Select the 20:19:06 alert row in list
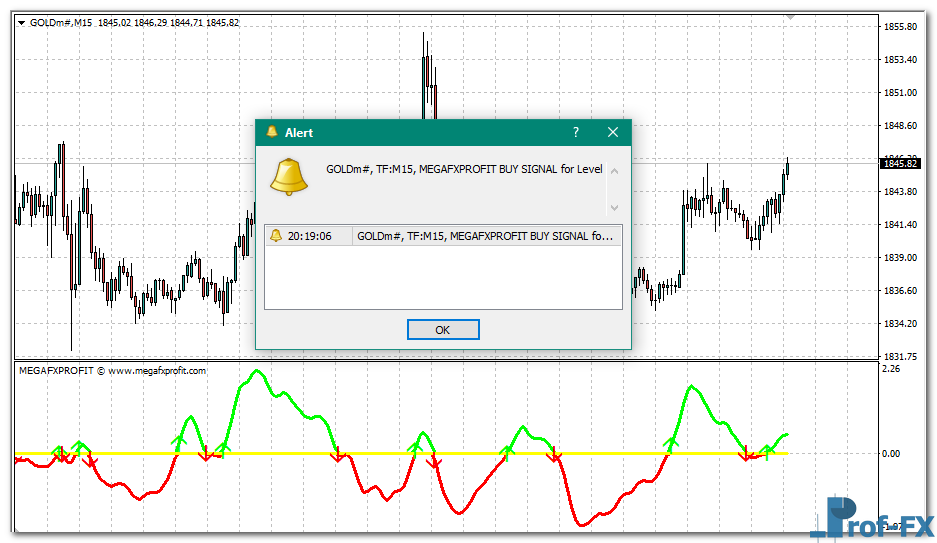Viewport: 937px width, 543px height. point(442,236)
